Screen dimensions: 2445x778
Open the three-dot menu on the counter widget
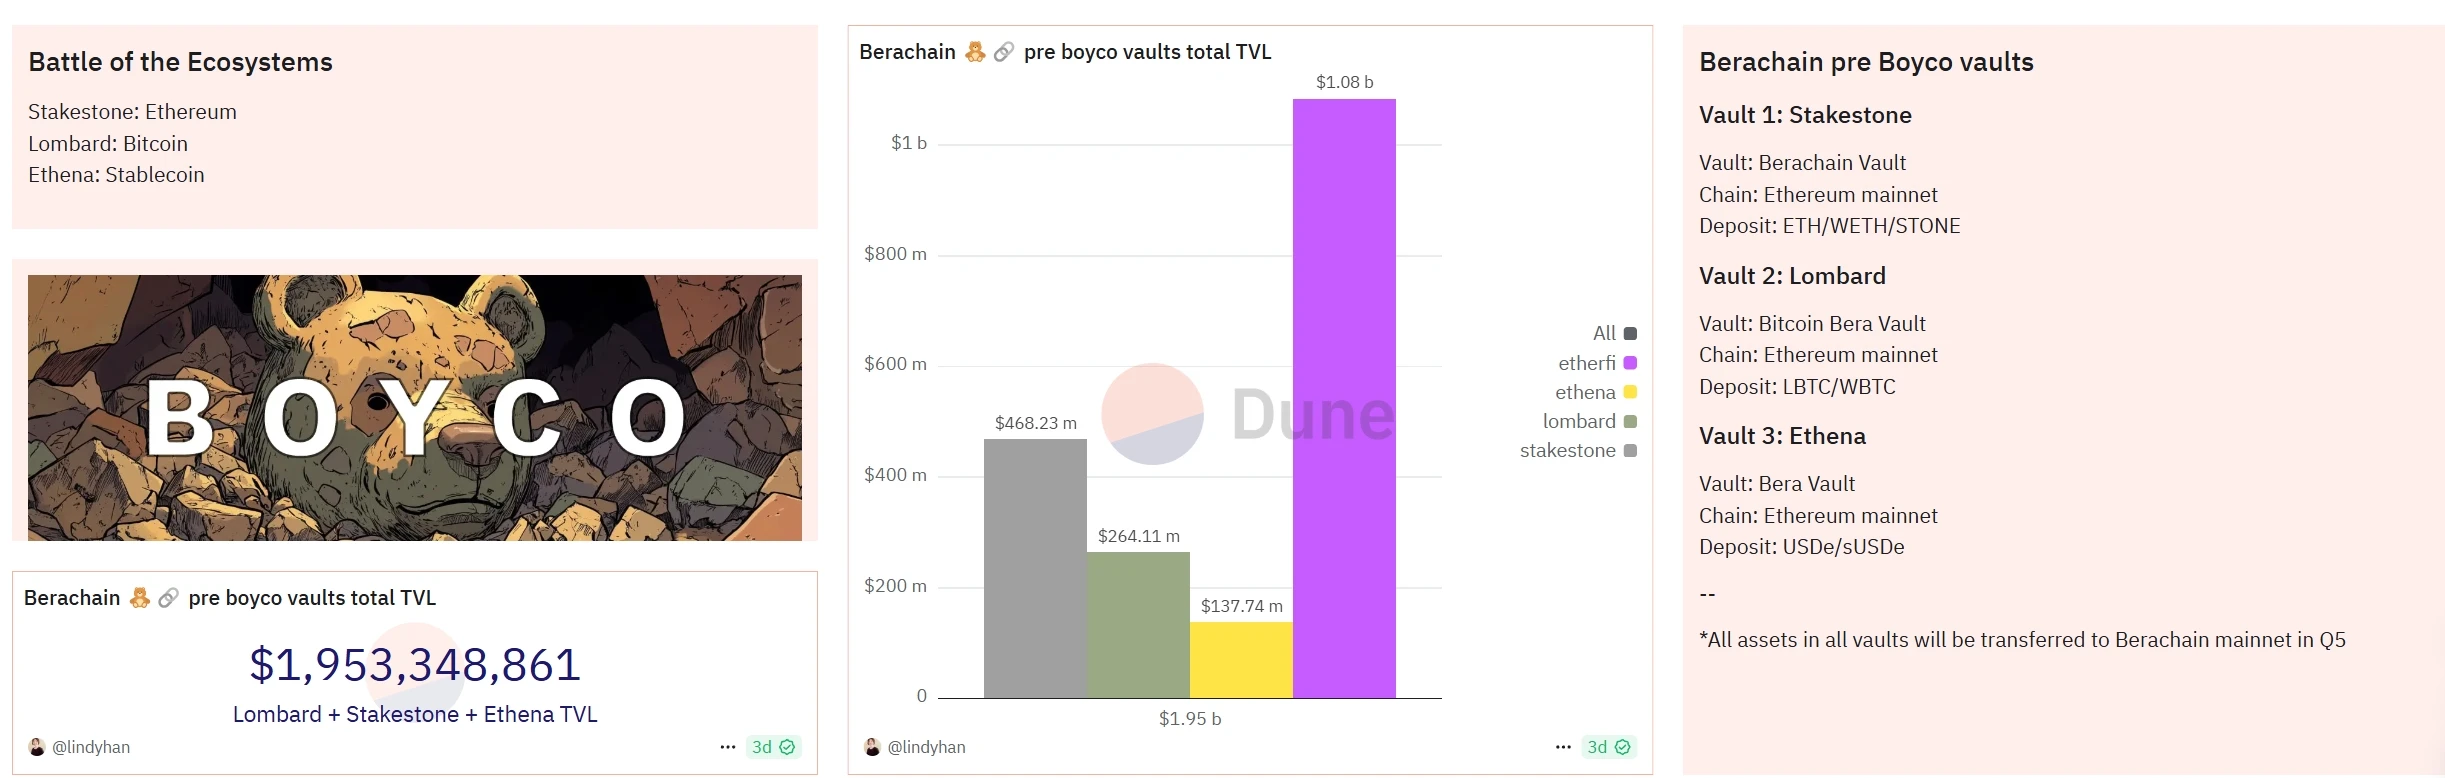pyautogui.click(x=728, y=747)
